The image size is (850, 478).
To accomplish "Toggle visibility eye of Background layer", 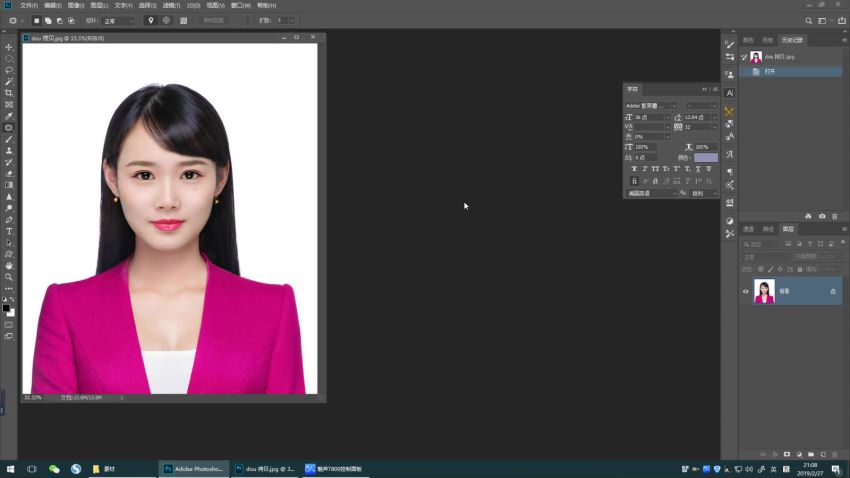I will point(745,292).
